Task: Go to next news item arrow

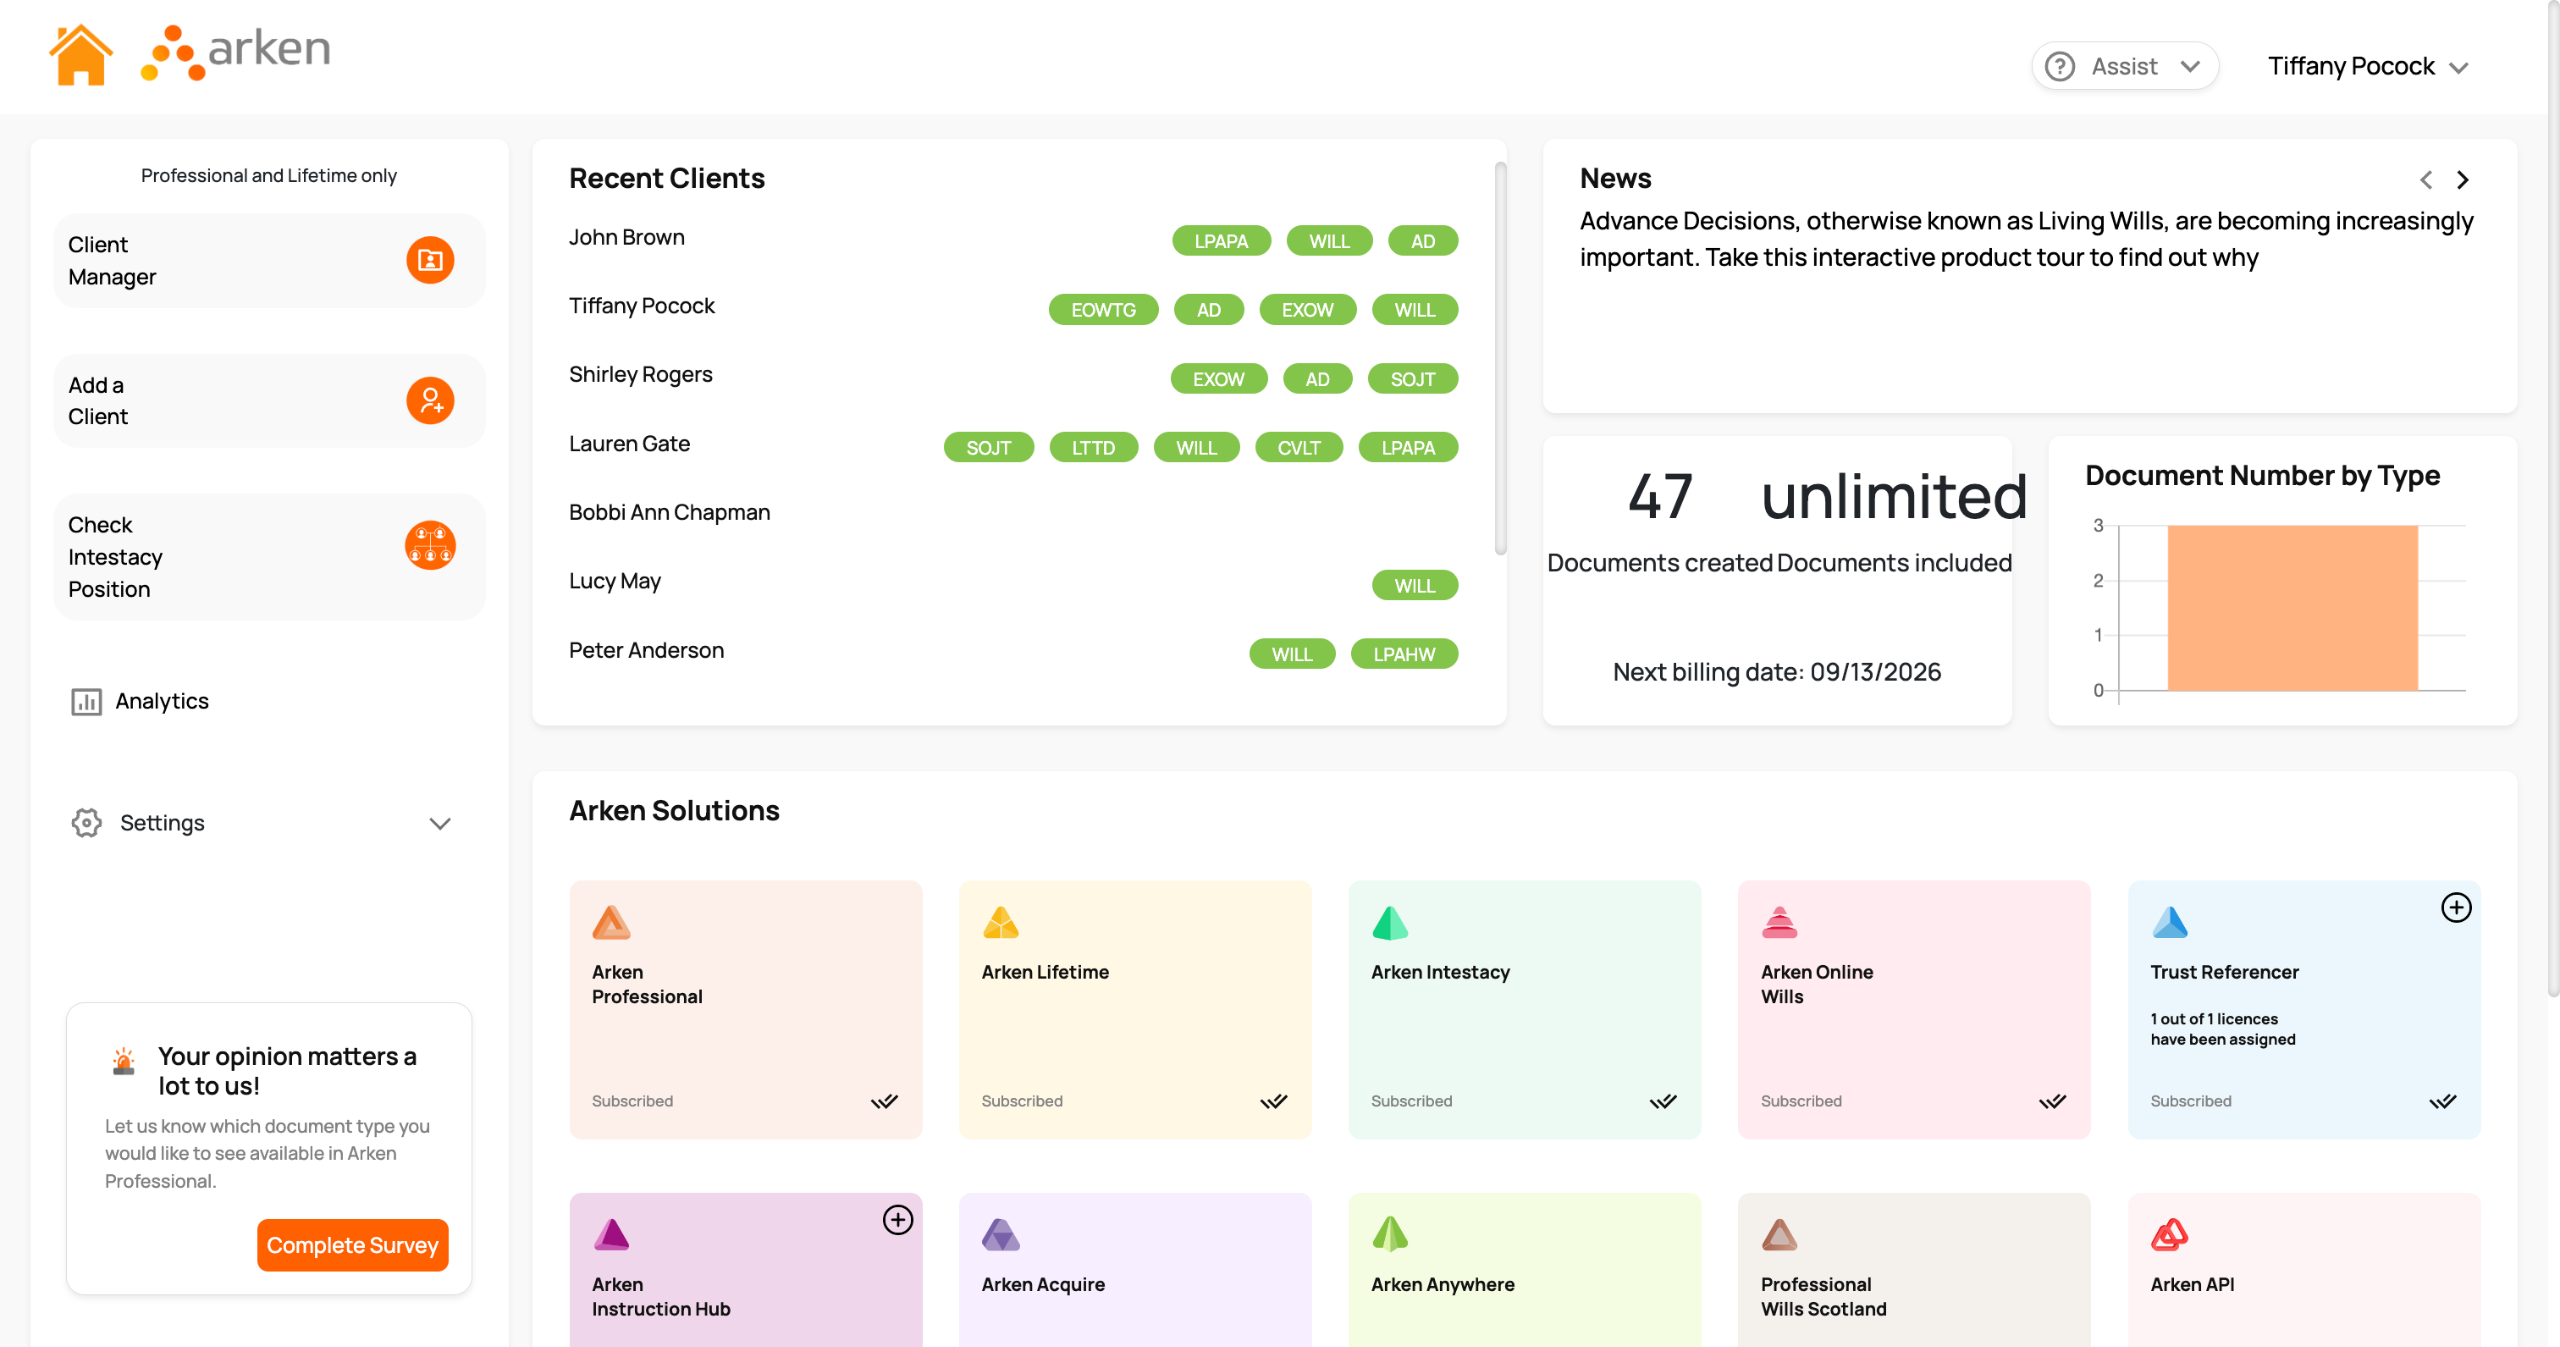Action: coord(2463,180)
